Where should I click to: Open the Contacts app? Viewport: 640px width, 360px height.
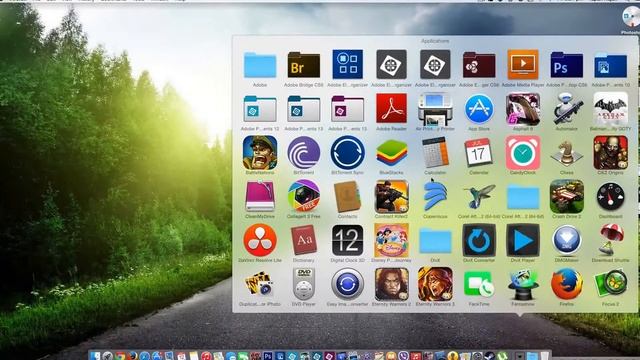347,196
